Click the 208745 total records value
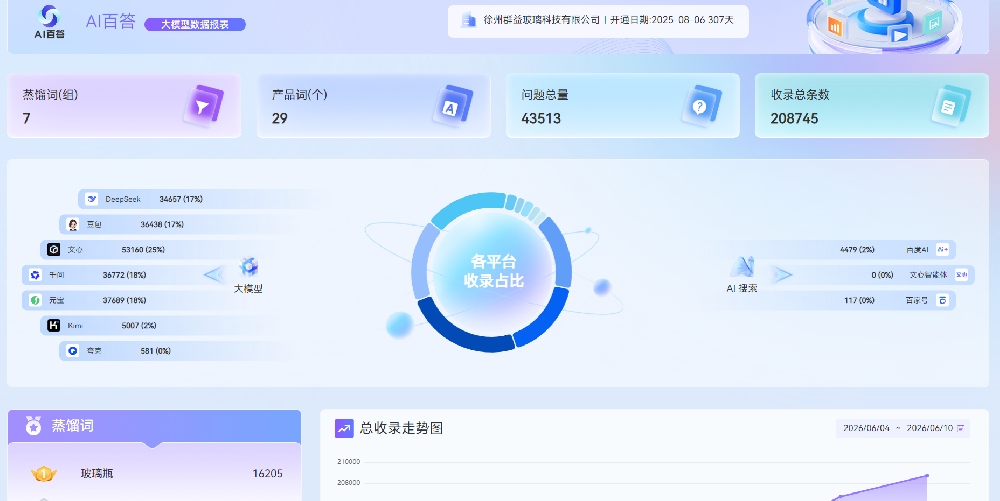Viewport: 1000px width, 501px height. coord(794,119)
